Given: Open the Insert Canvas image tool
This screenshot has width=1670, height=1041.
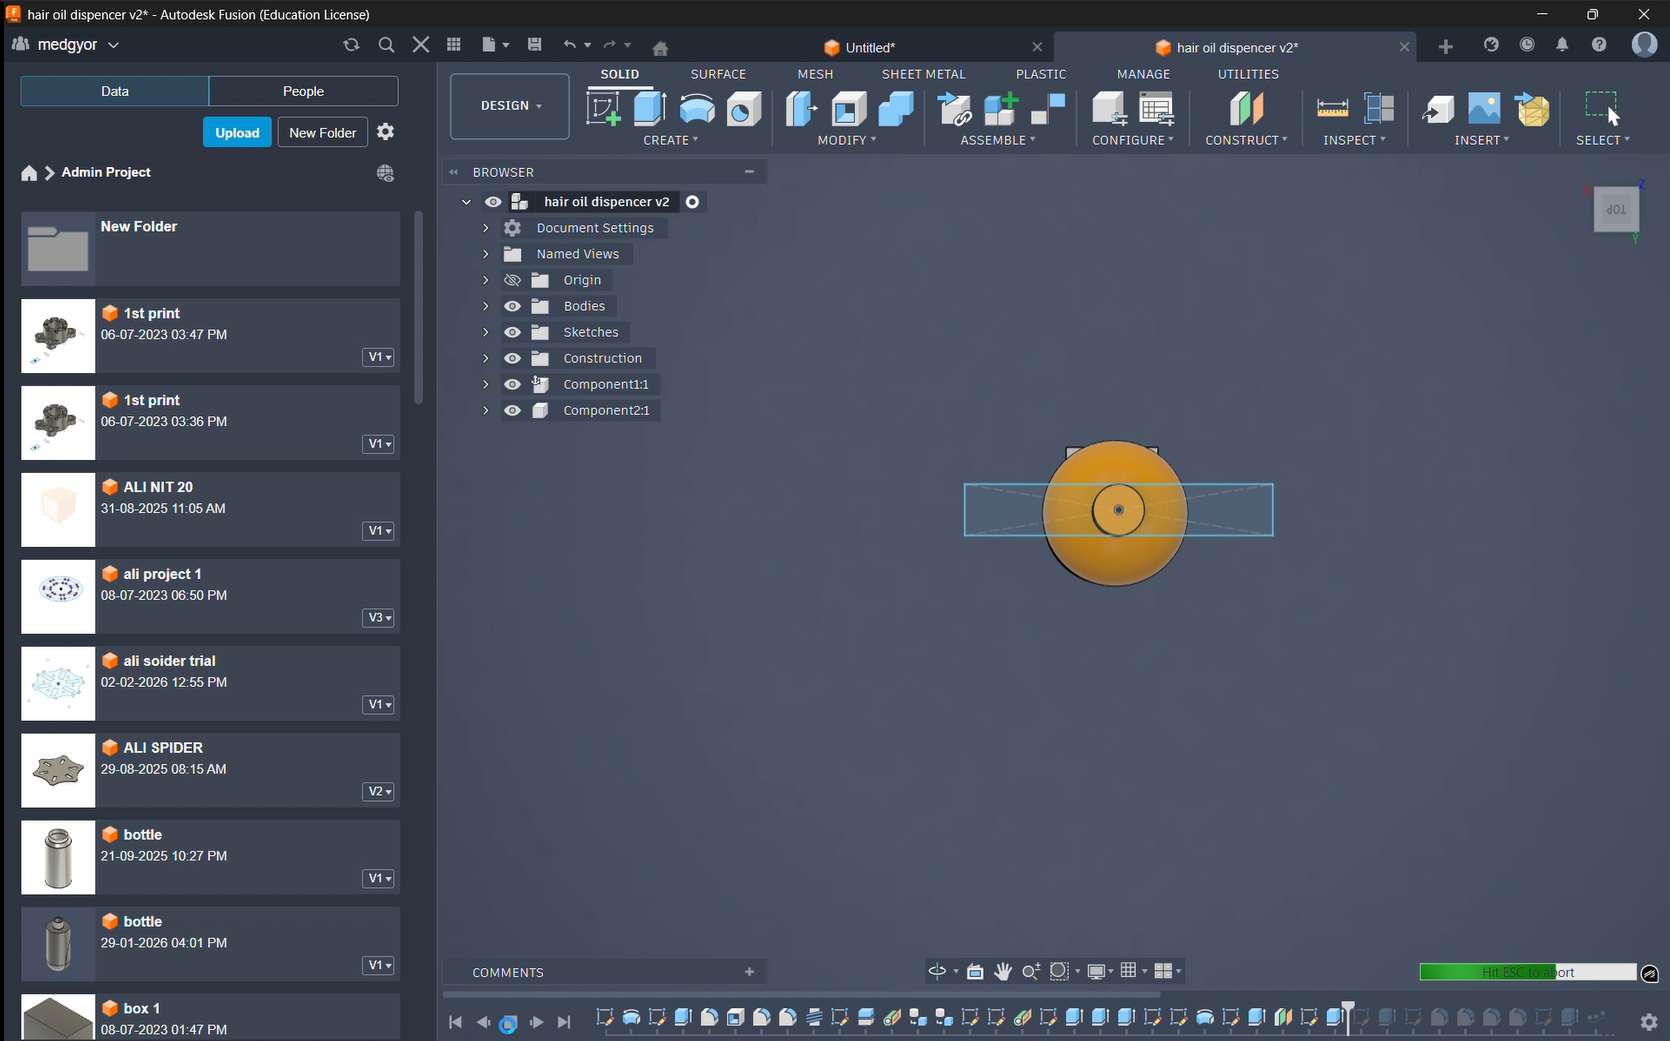Looking at the screenshot, I should click(x=1484, y=108).
